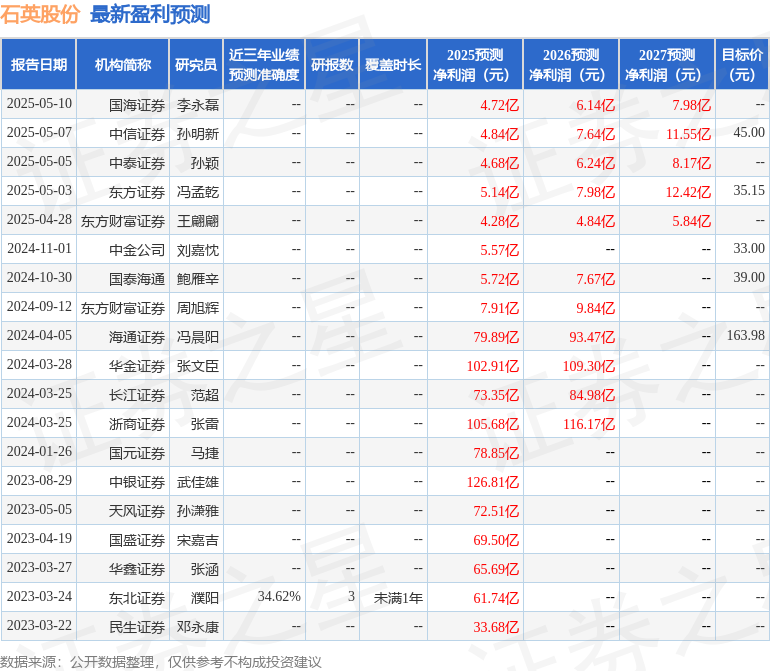
Task: Select the 报告日期 column header
Action: point(39,65)
